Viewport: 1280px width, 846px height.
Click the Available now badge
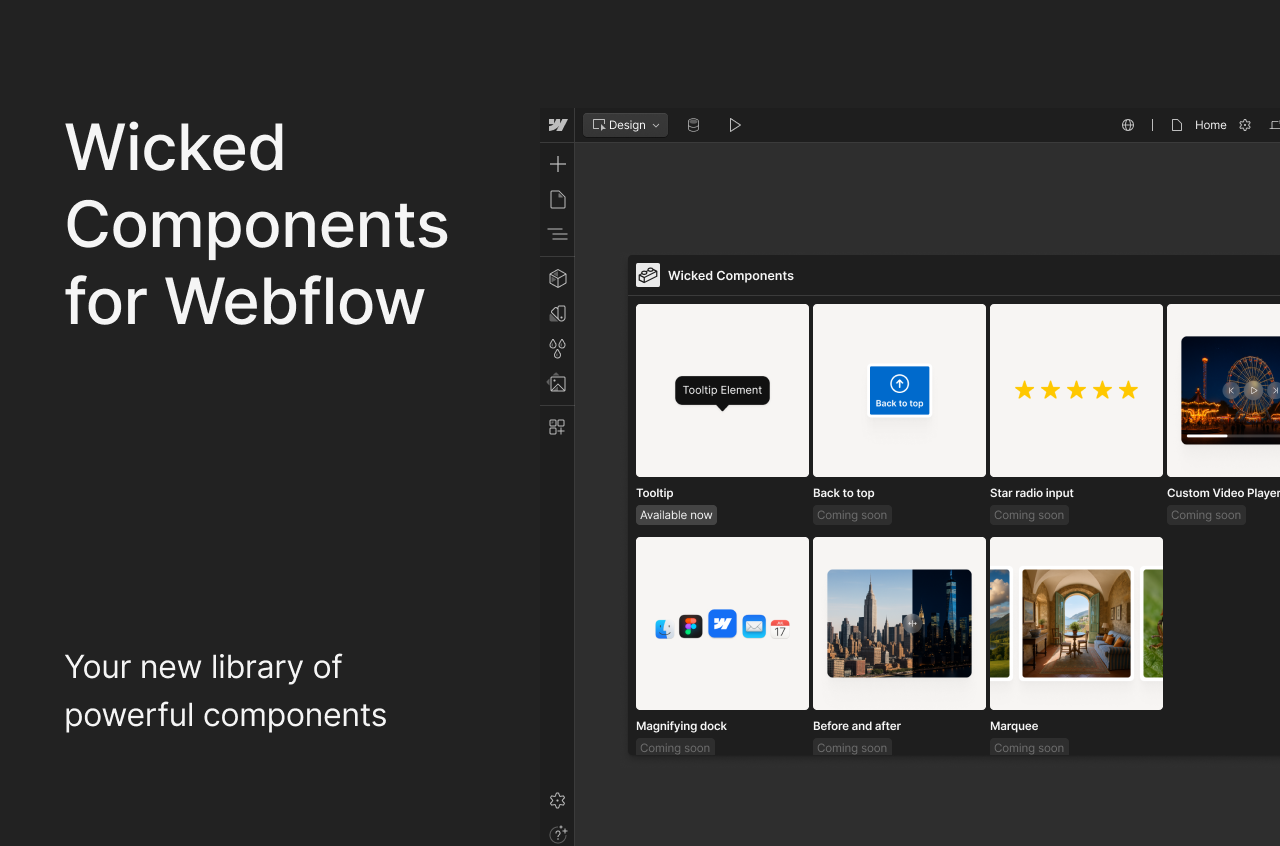(676, 515)
